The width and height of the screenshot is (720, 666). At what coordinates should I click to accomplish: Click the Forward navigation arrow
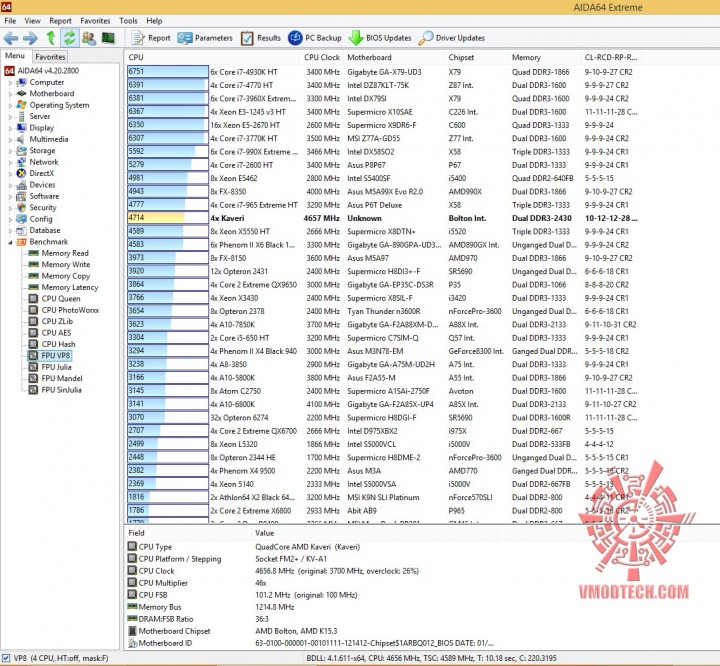(x=30, y=38)
